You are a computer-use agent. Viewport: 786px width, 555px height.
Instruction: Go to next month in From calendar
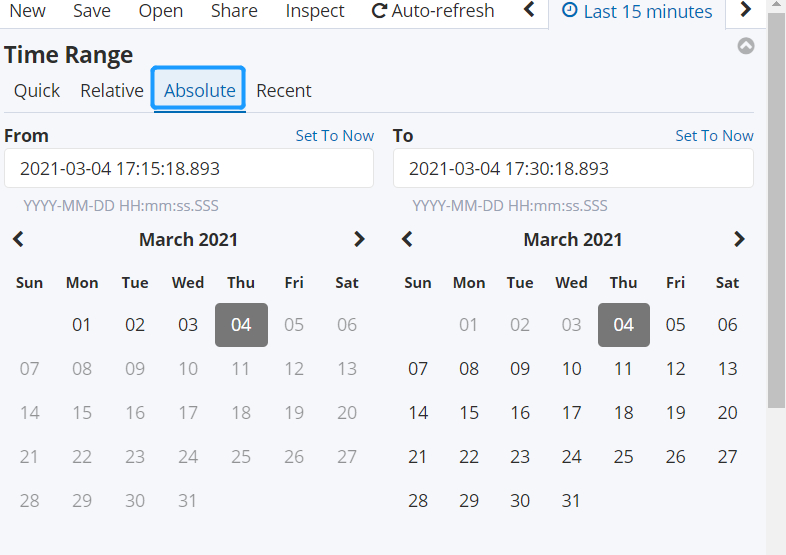pyautogui.click(x=359, y=239)
